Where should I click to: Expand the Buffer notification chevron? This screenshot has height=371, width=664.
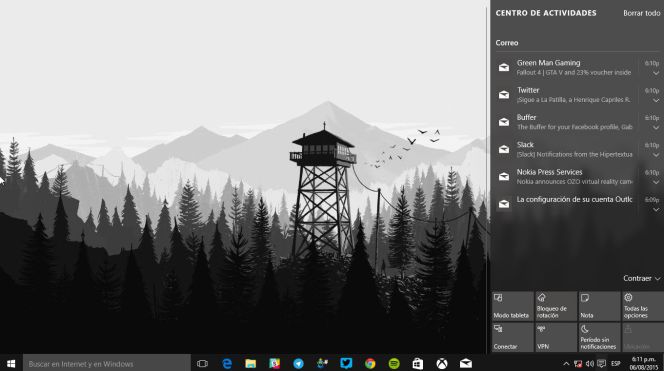656,128
